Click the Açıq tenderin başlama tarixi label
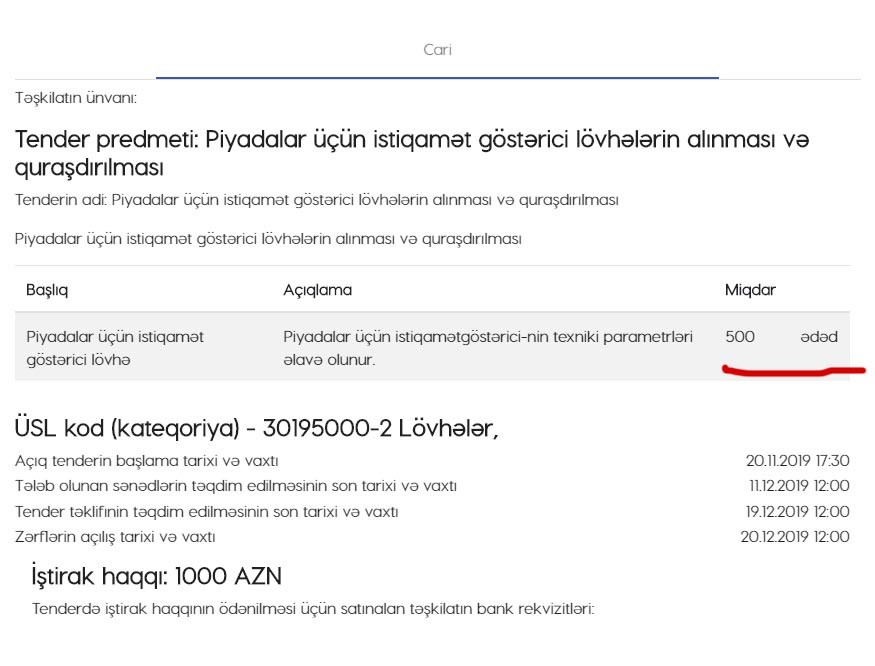875x666 pixels. 147,461
